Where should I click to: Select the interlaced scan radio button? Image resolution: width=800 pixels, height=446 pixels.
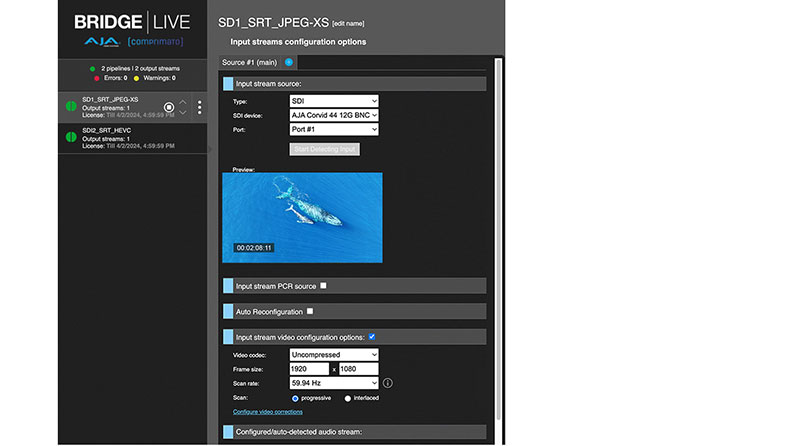coord(348,398)
